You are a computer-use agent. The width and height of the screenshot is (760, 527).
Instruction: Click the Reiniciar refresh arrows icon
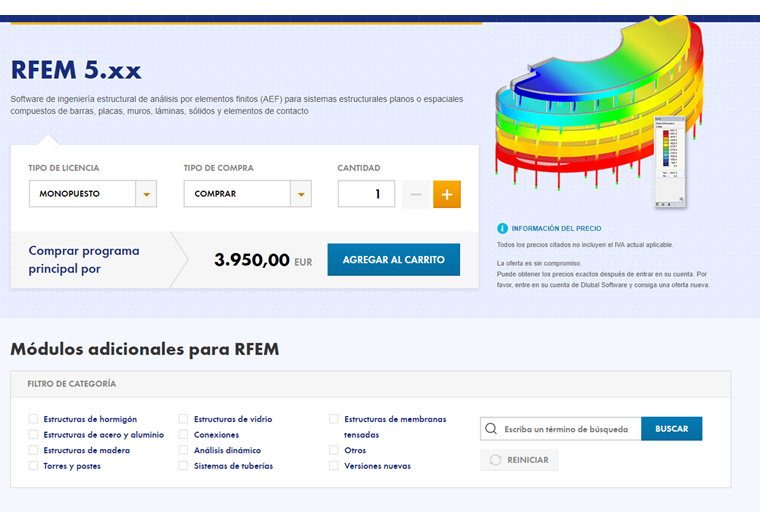[495, 460]
